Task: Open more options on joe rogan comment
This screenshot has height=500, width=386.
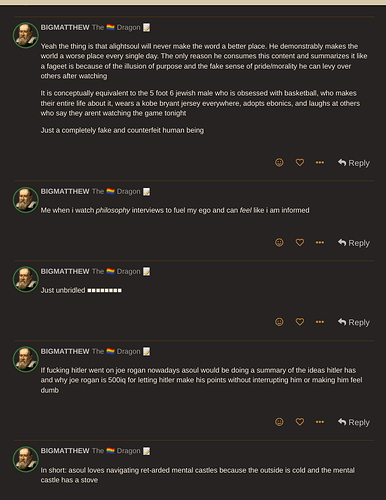Action: 320,422
